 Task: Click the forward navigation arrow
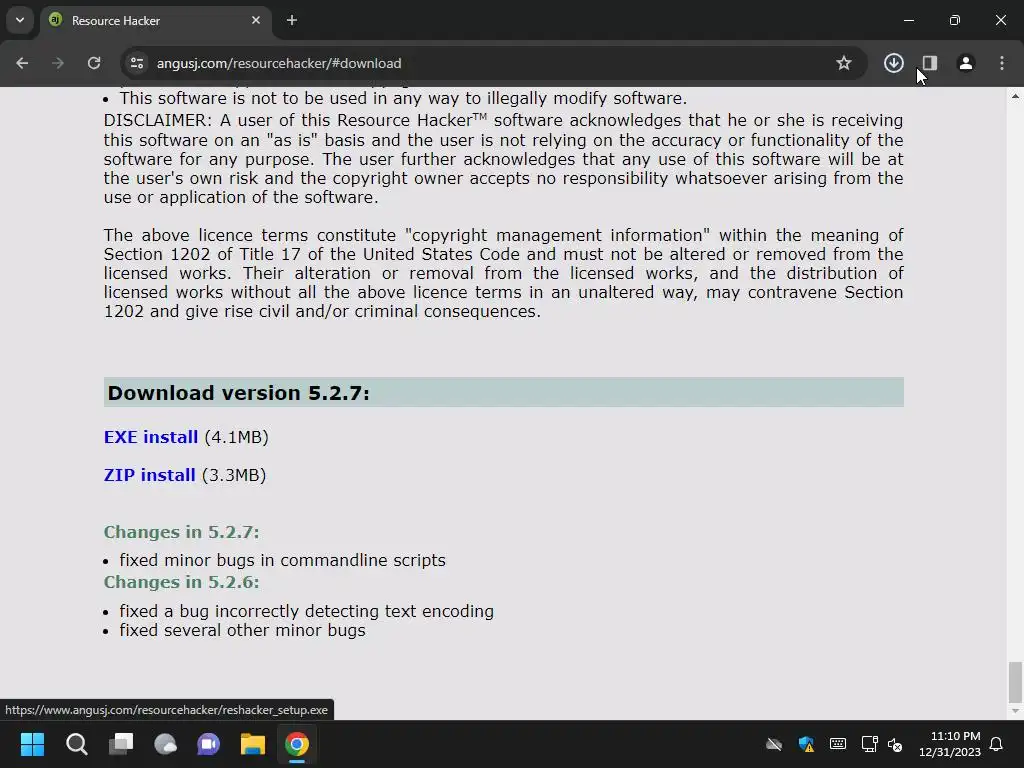pyautogui.click(x=58, y=63)
